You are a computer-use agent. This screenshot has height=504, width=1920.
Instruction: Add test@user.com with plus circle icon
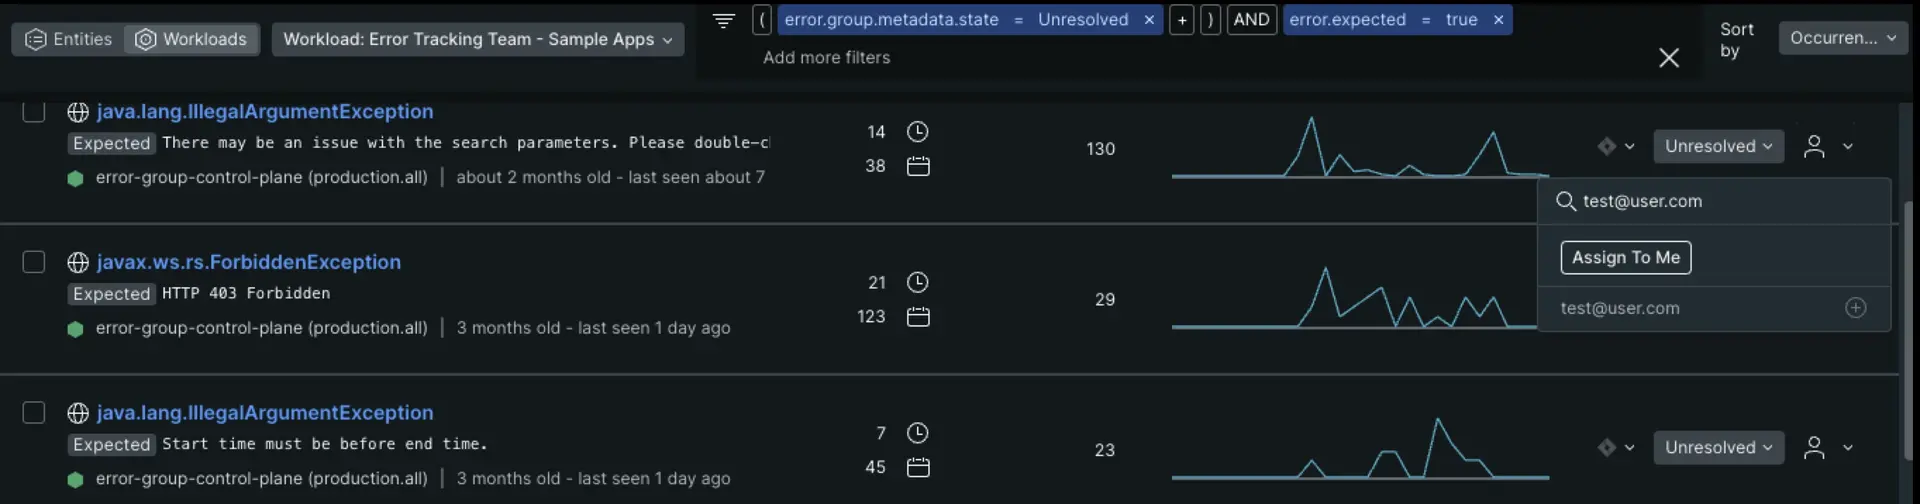coord(1855,308)
